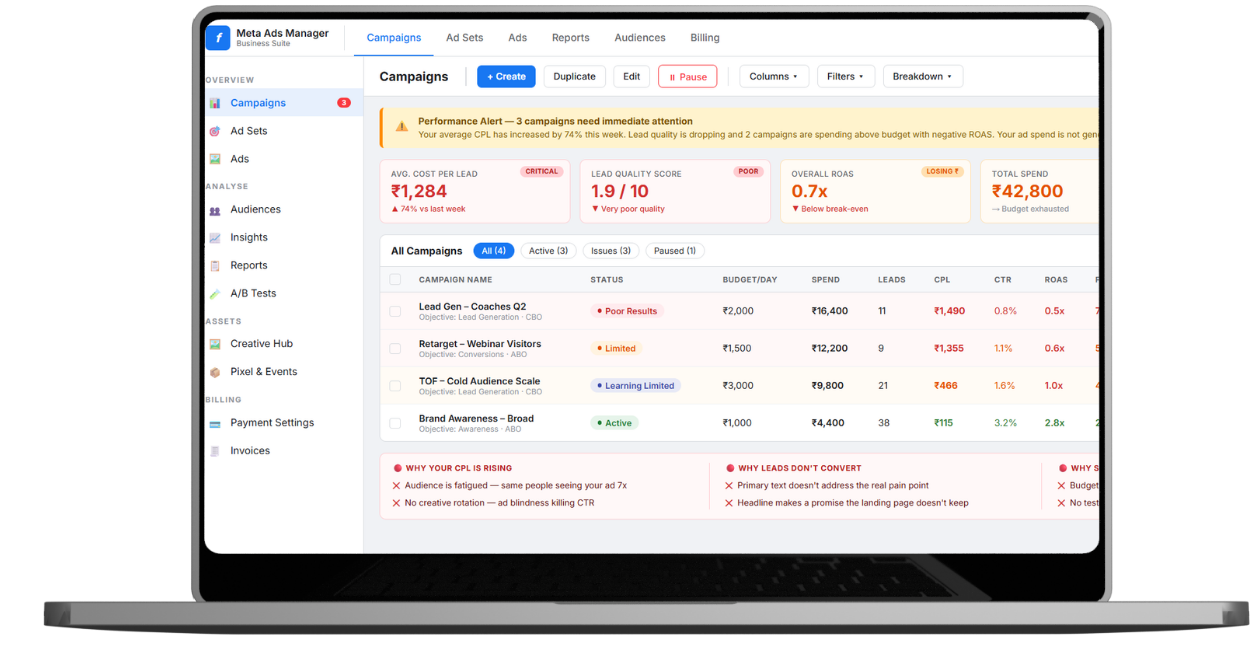Click the Overall ROAS card
1253x660 pixels.
[x=875, y=191]
